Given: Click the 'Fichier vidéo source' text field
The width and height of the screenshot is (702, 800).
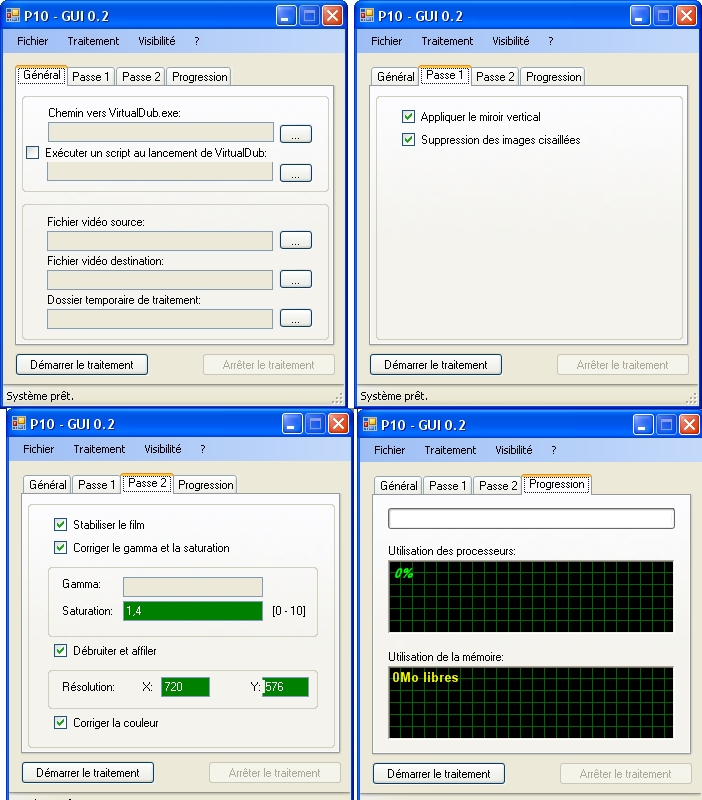Looking at the screenshot, I should [160, 241].
